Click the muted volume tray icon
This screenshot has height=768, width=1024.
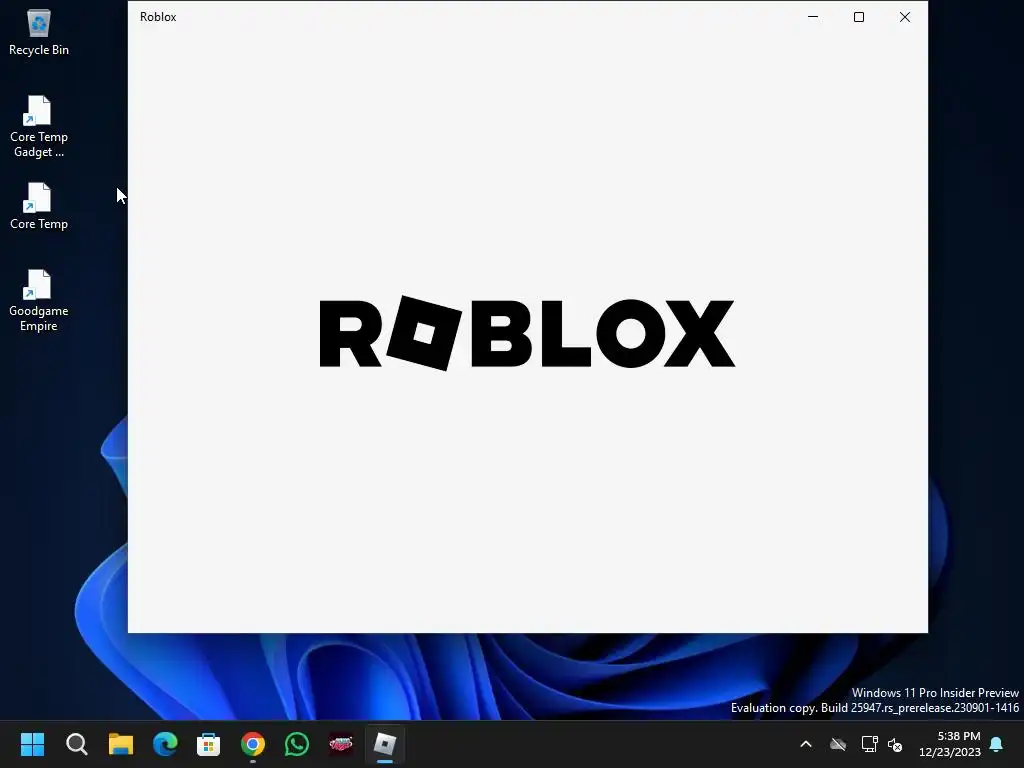(895, 744)
